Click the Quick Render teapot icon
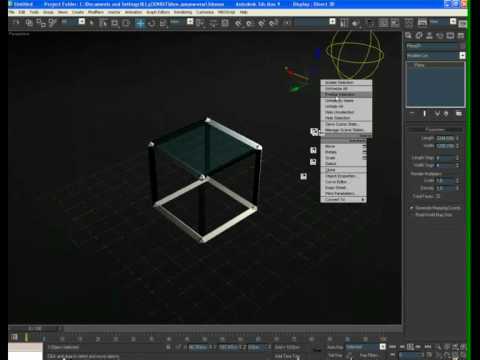This screenshot has height=360, width=480. [x=462, y=24]
